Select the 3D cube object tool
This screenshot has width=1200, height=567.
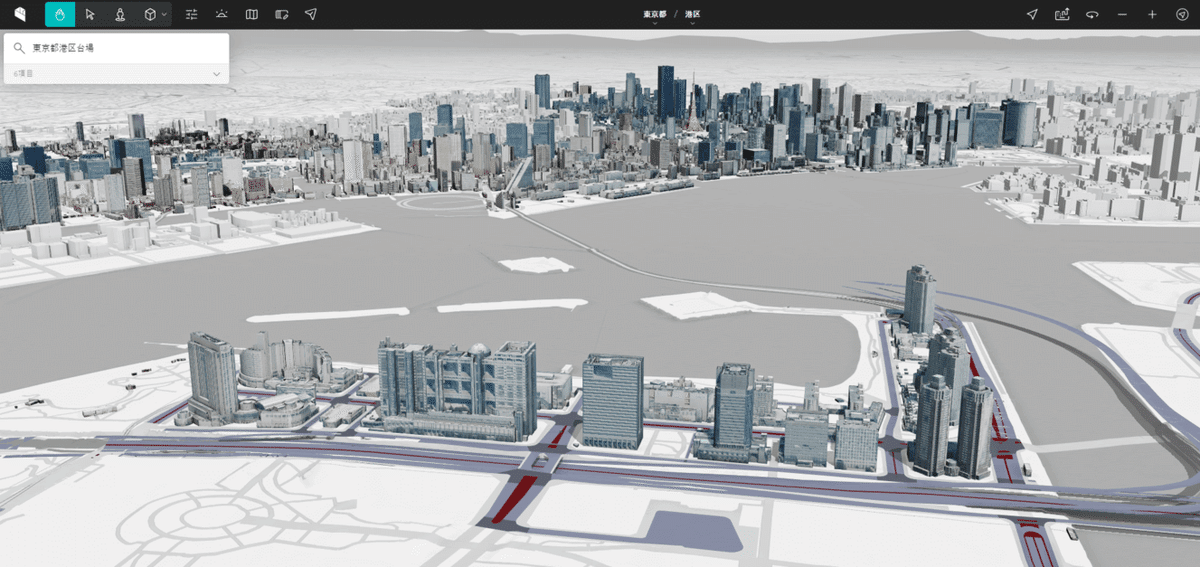click(x=149, y=14)
